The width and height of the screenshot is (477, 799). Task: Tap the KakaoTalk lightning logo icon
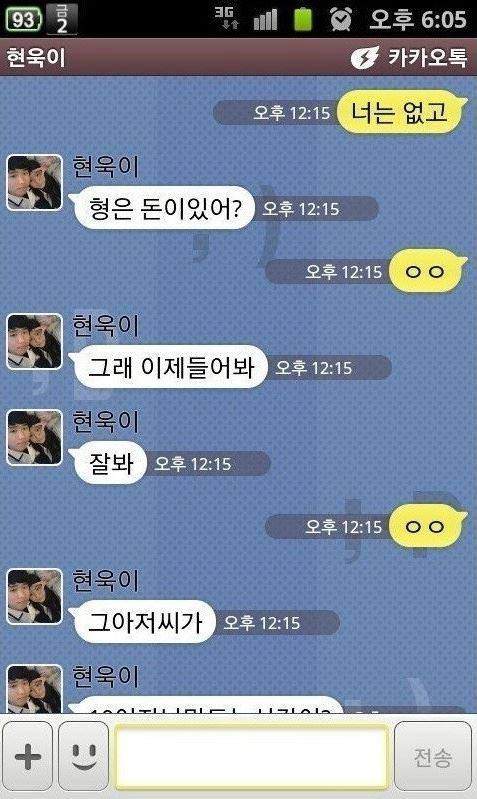[365, 57]
